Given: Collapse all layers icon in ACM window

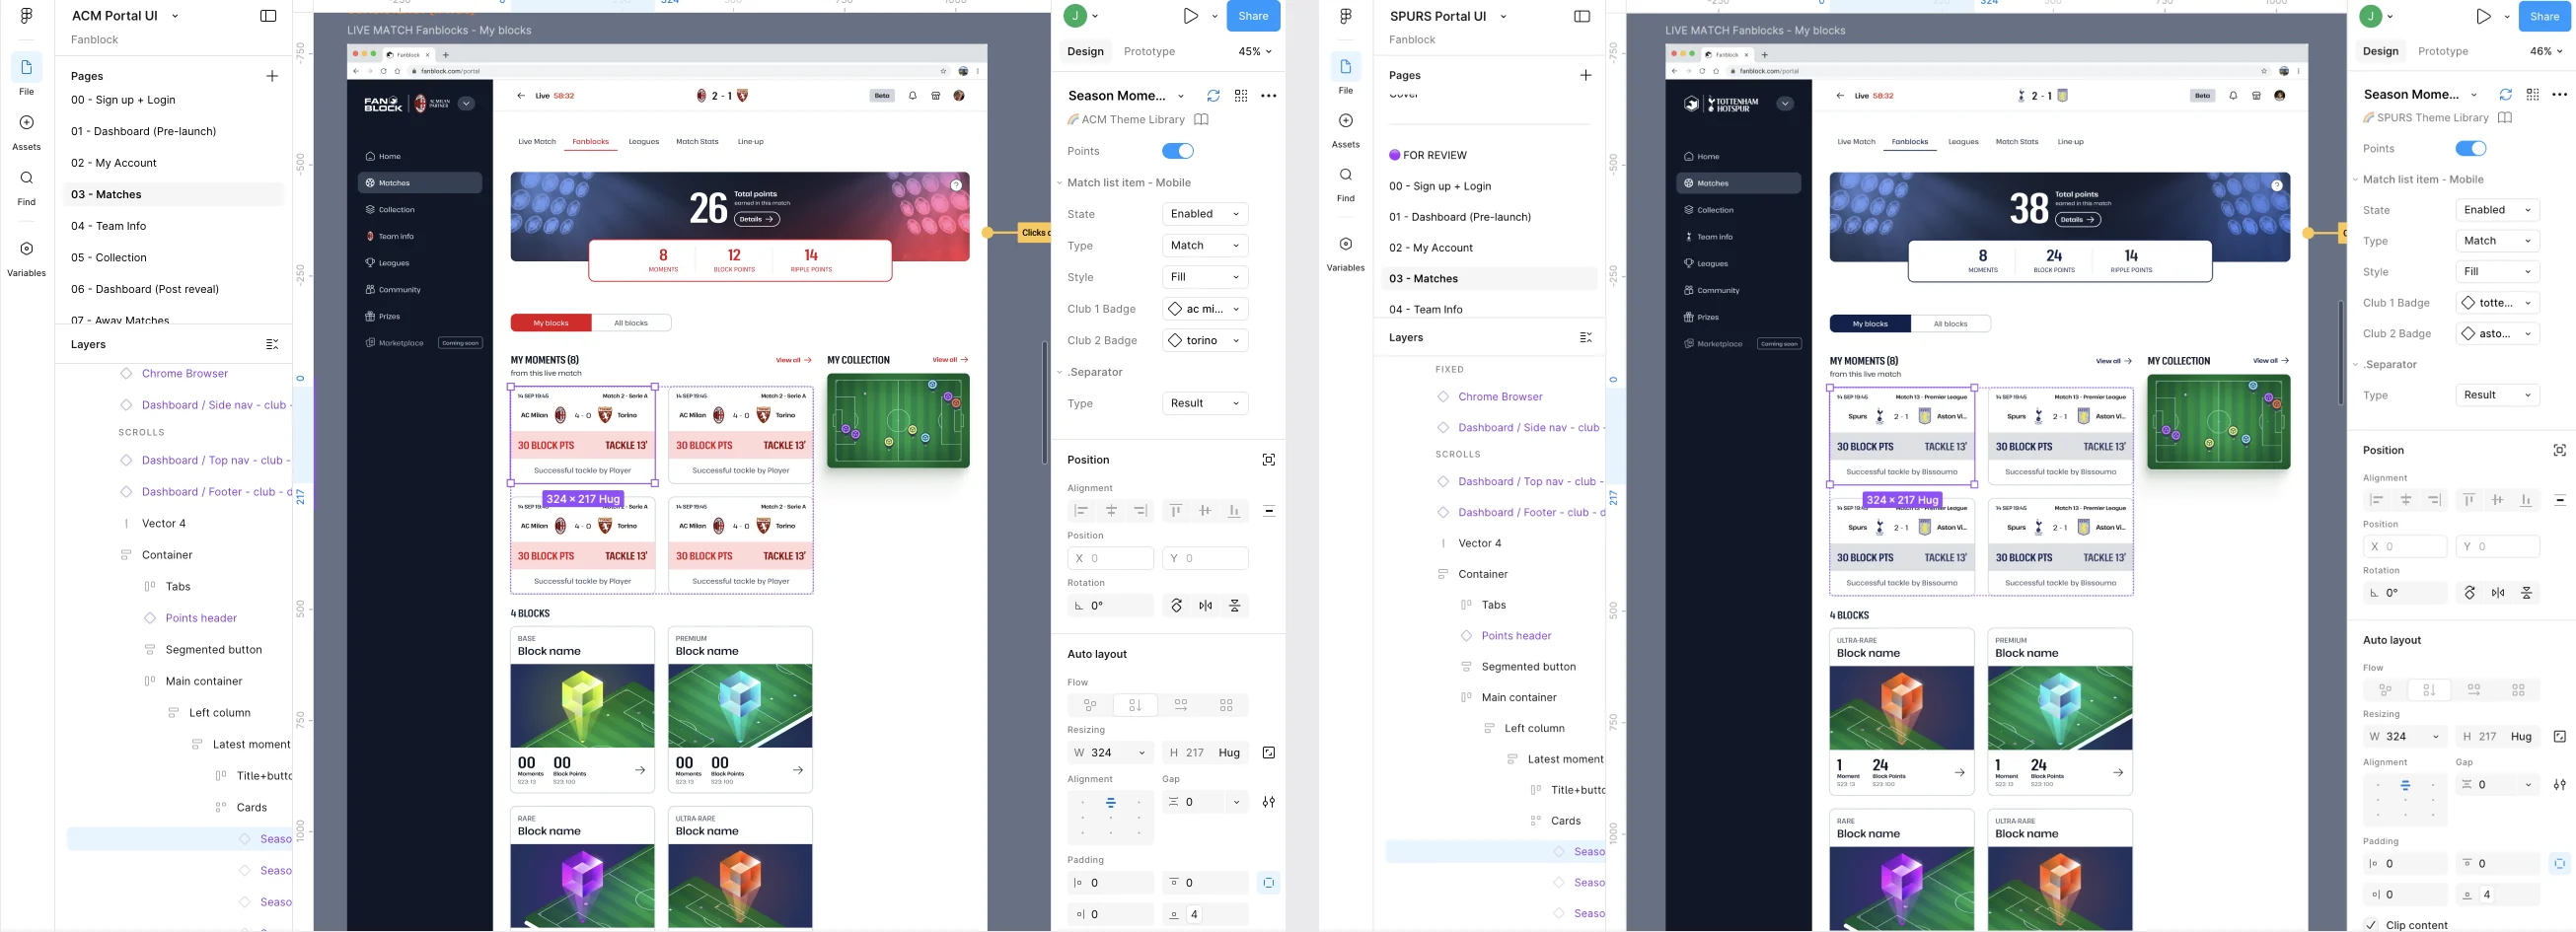Looking at the screenshot, I should pyautogui.click(x=272, y=344).
